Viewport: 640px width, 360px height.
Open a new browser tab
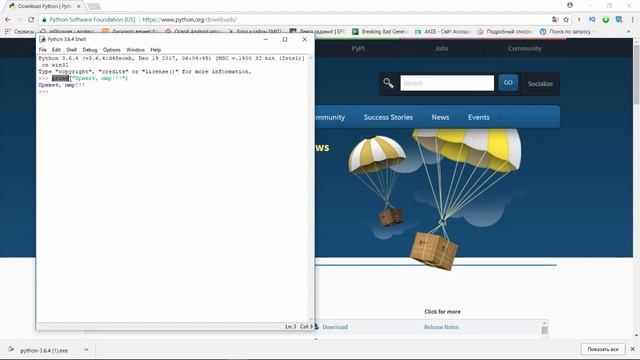tap(94, 6)
